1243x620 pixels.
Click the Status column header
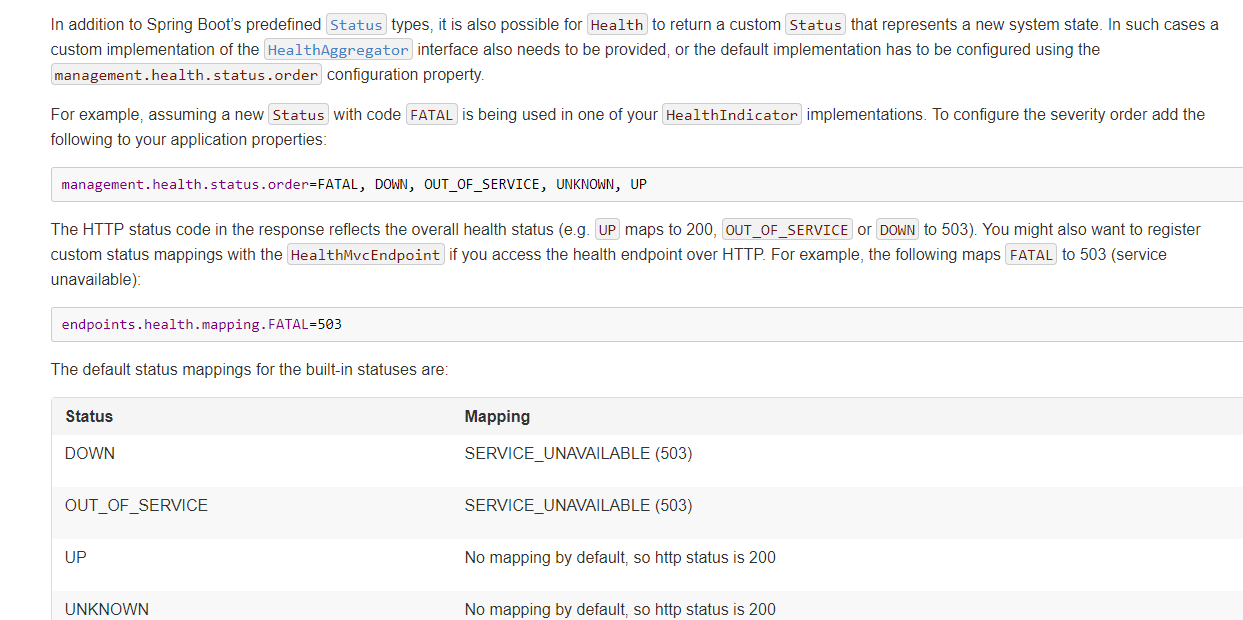click(x=89, y=416)
